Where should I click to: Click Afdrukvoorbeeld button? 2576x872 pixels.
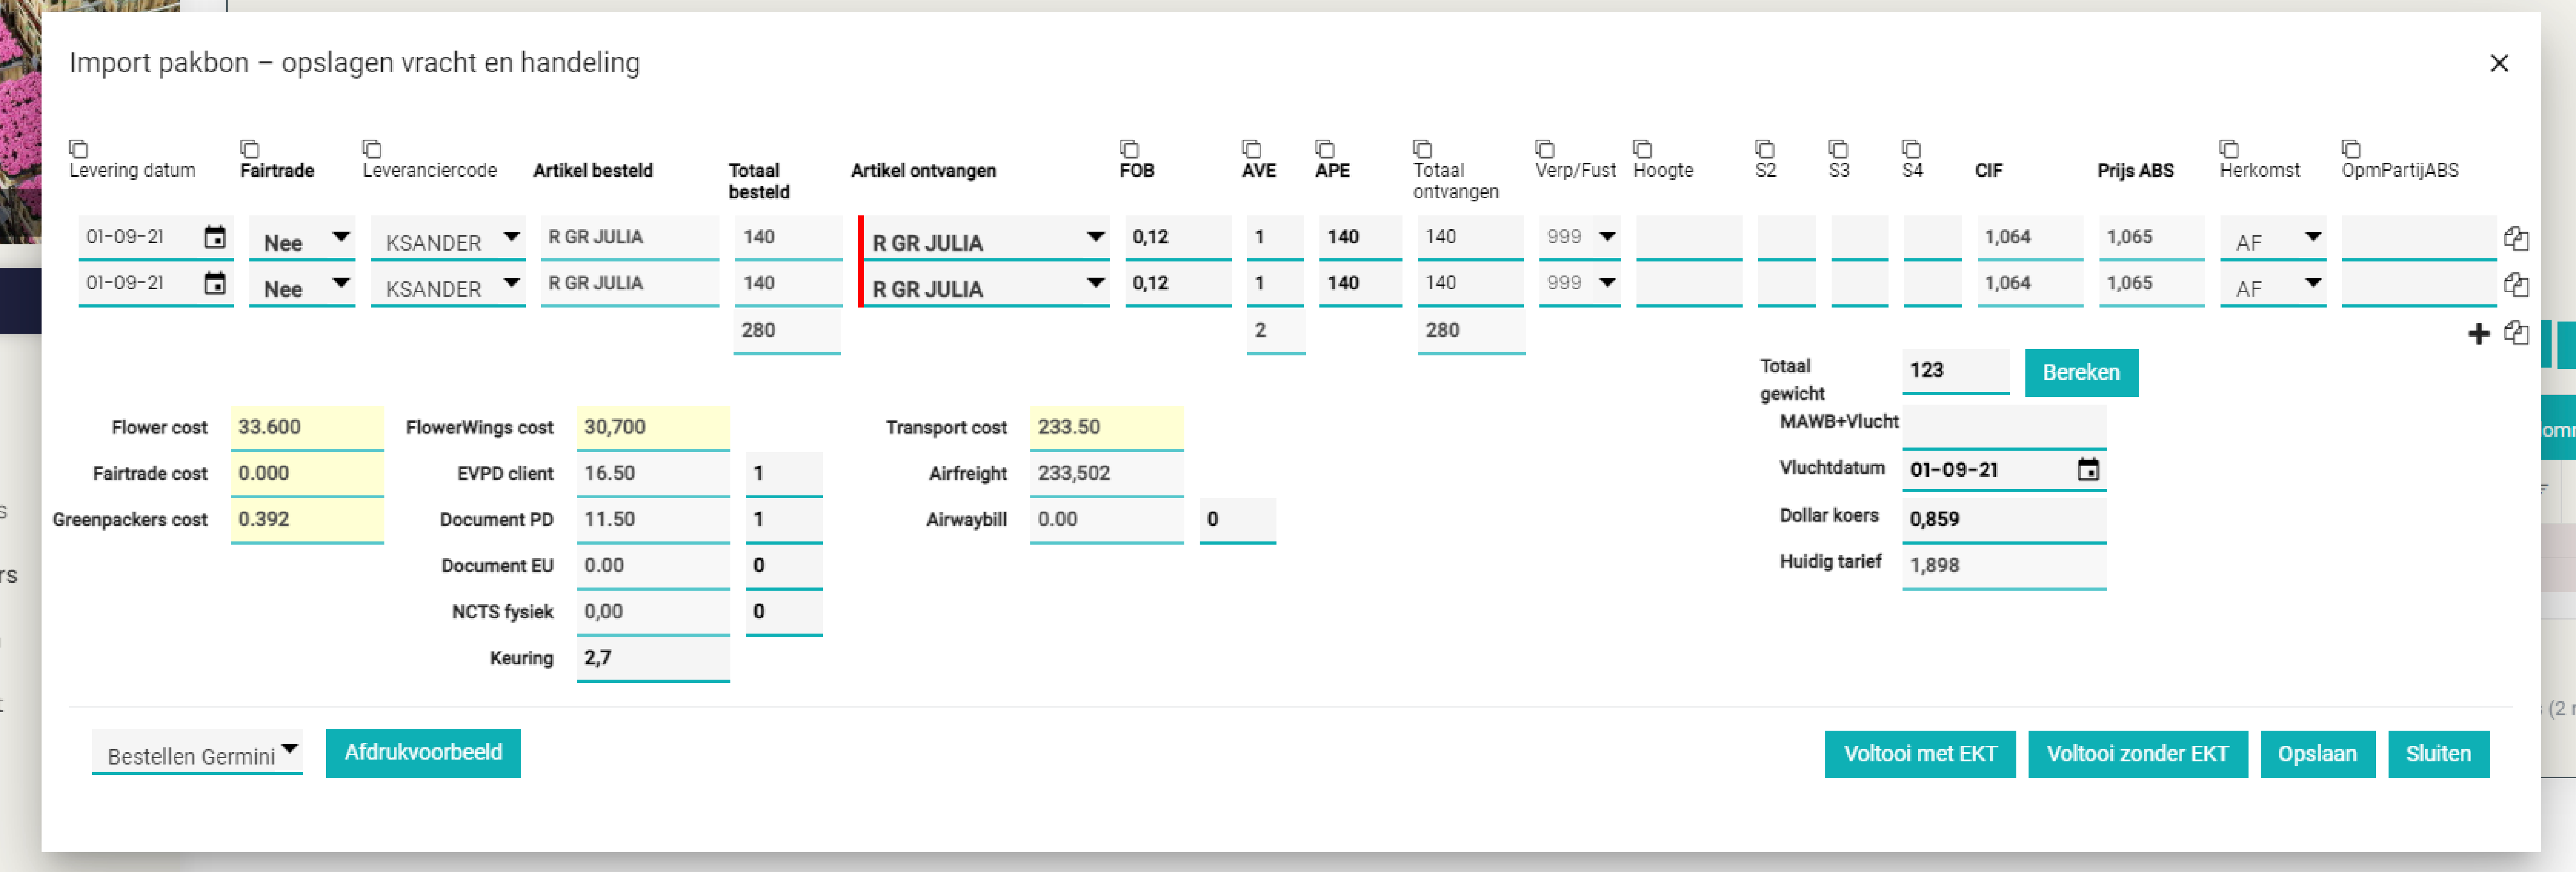coord(423,752)
